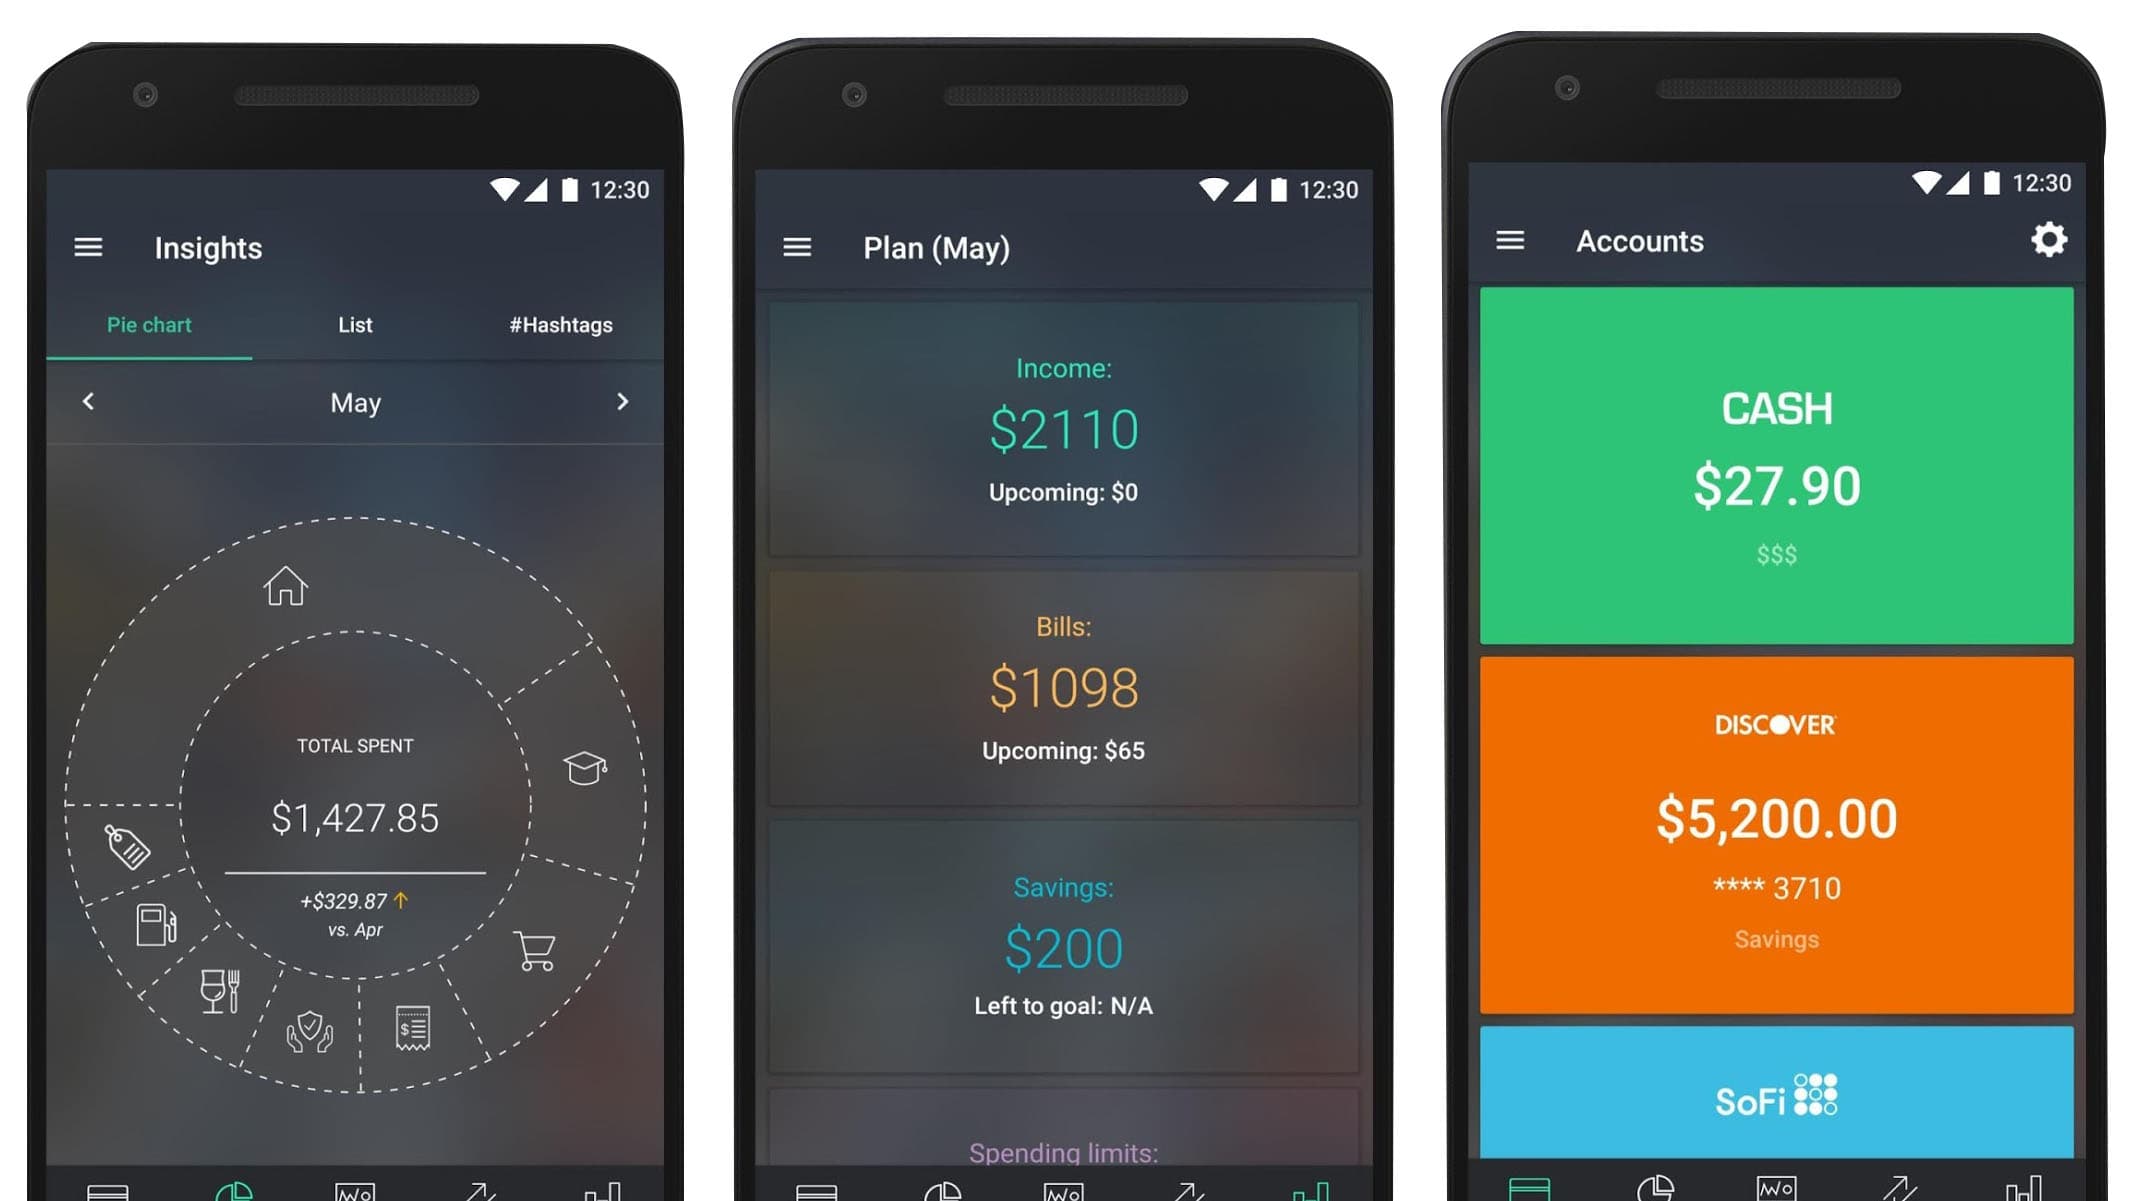Viewport: 2134px width, 1201px height.
Task: Open Settings gear on Accounts screen
Action: coord(2046,239)
